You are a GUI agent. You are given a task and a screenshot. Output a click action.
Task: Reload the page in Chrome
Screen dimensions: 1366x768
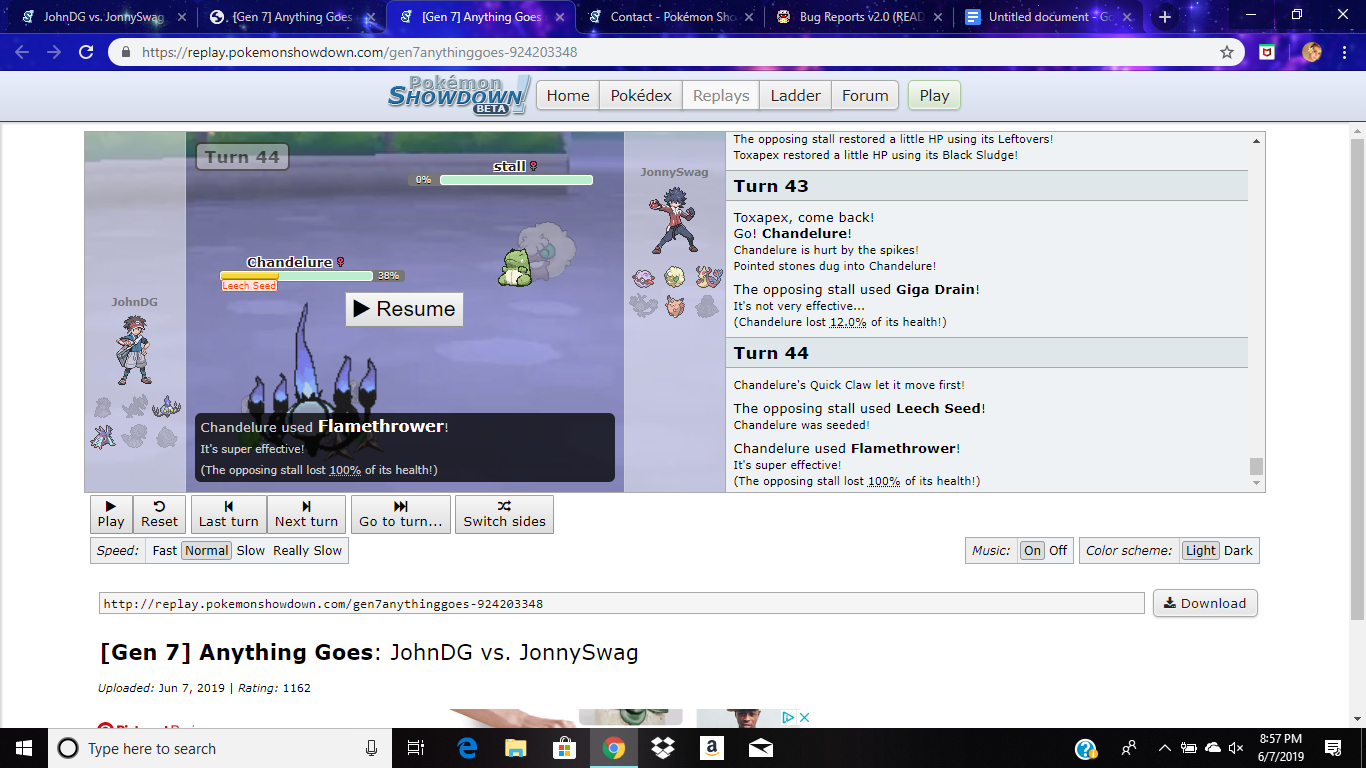(86, 52)
